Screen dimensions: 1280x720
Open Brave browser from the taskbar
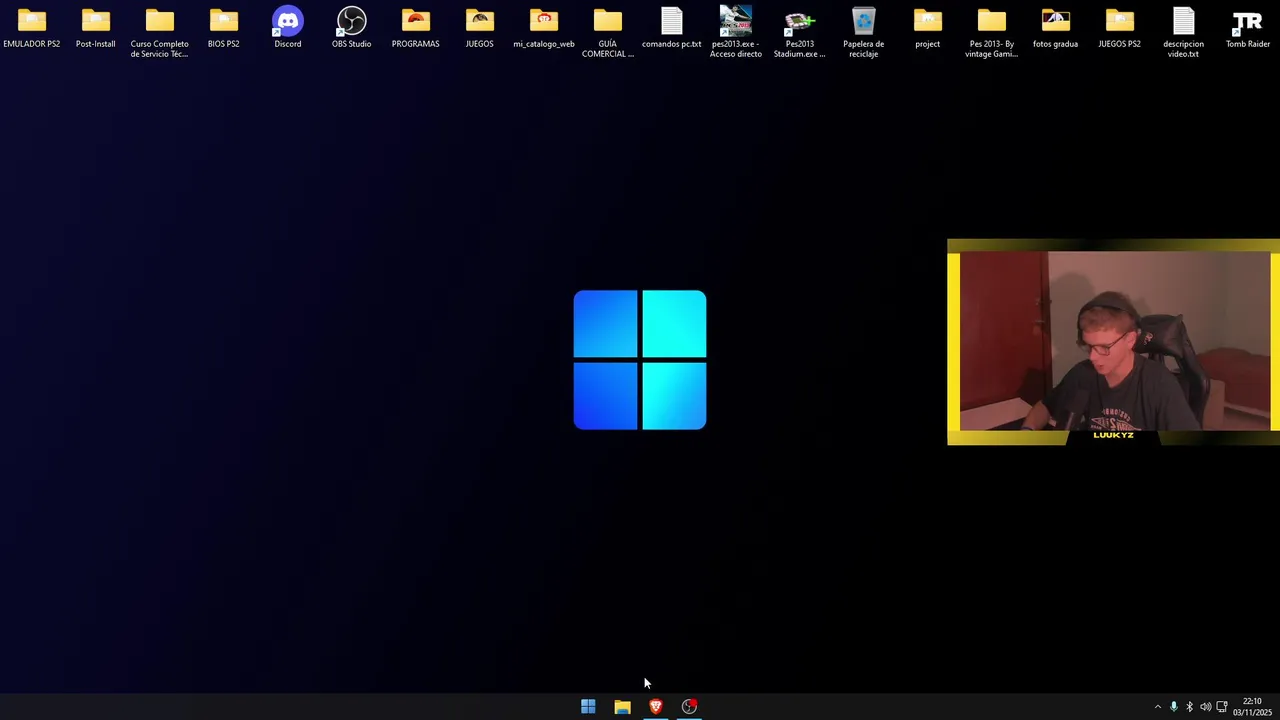coord(656,707)
